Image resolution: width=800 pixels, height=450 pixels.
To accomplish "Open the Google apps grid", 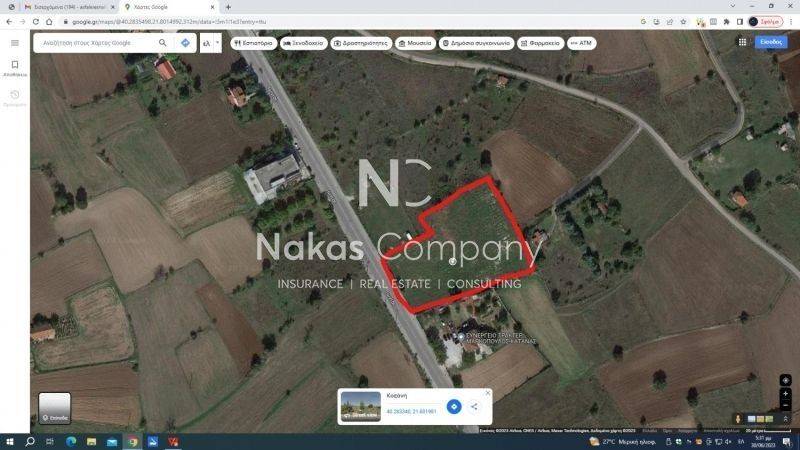I will (x=742, y=42).
